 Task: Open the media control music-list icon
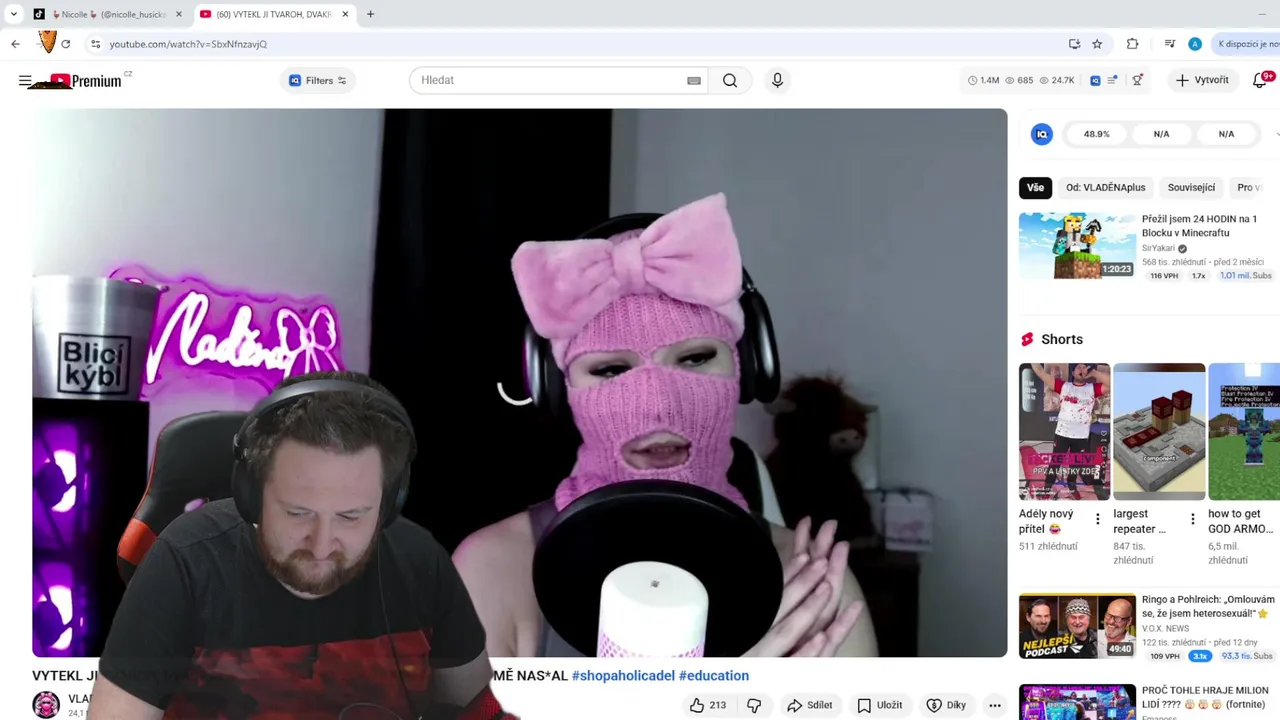point(1169,44)
